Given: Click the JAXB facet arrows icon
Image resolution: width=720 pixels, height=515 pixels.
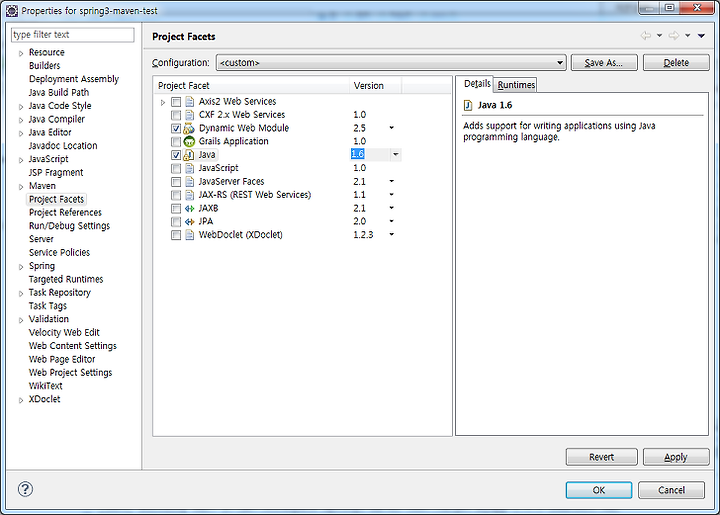Looking at the screenshot, I should [189, 208].
